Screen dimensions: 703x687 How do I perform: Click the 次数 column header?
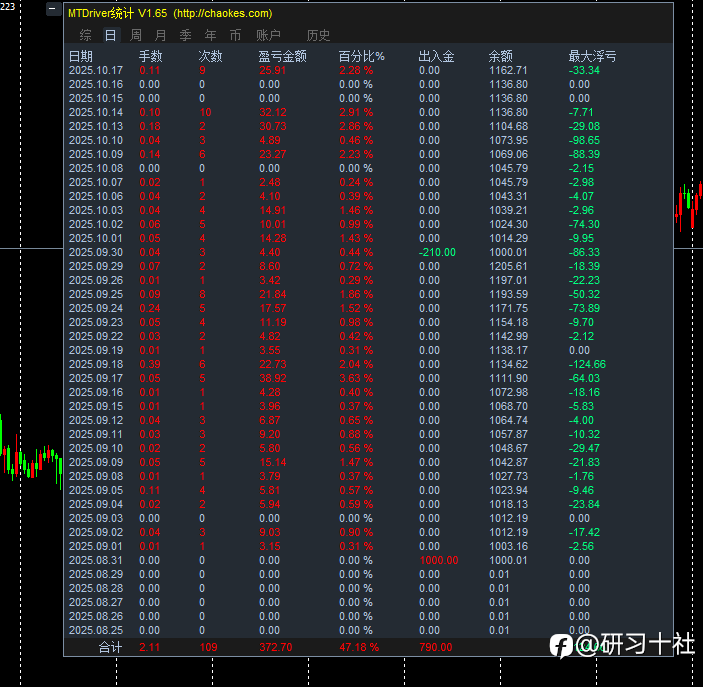(210, 56)
